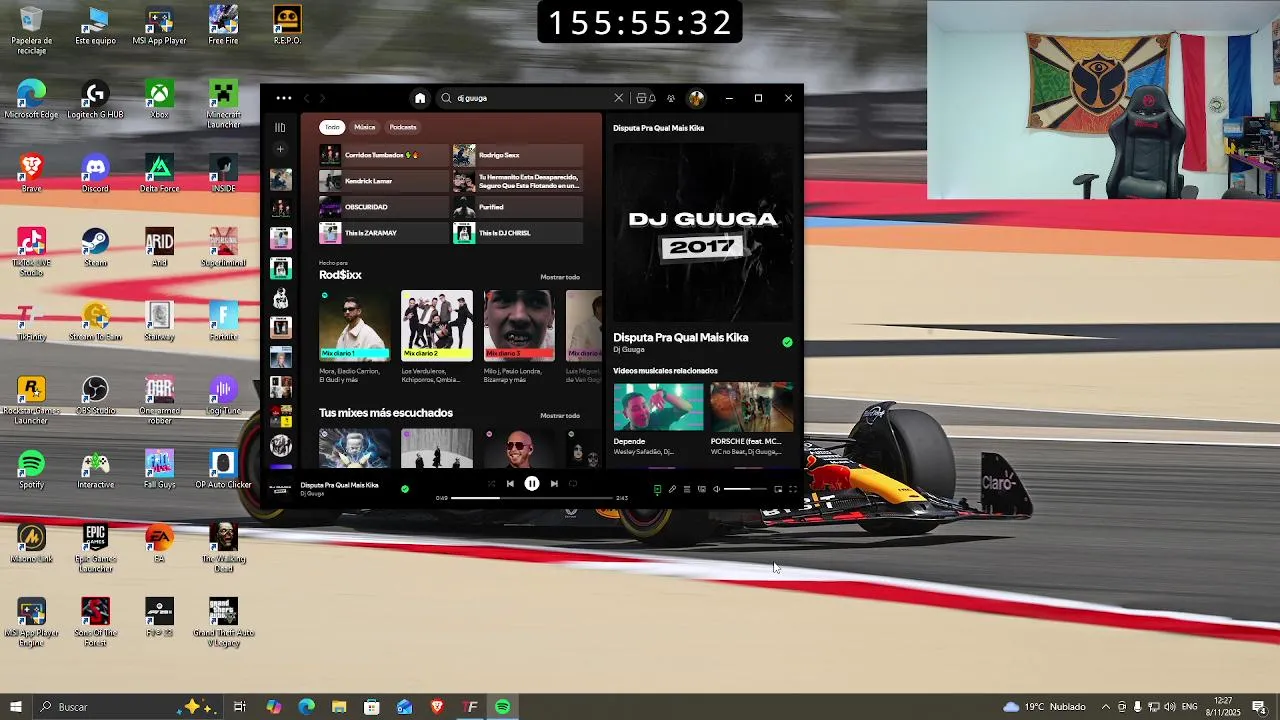
Task: Open Mix diario 2 card
Action: pos(437,337)
